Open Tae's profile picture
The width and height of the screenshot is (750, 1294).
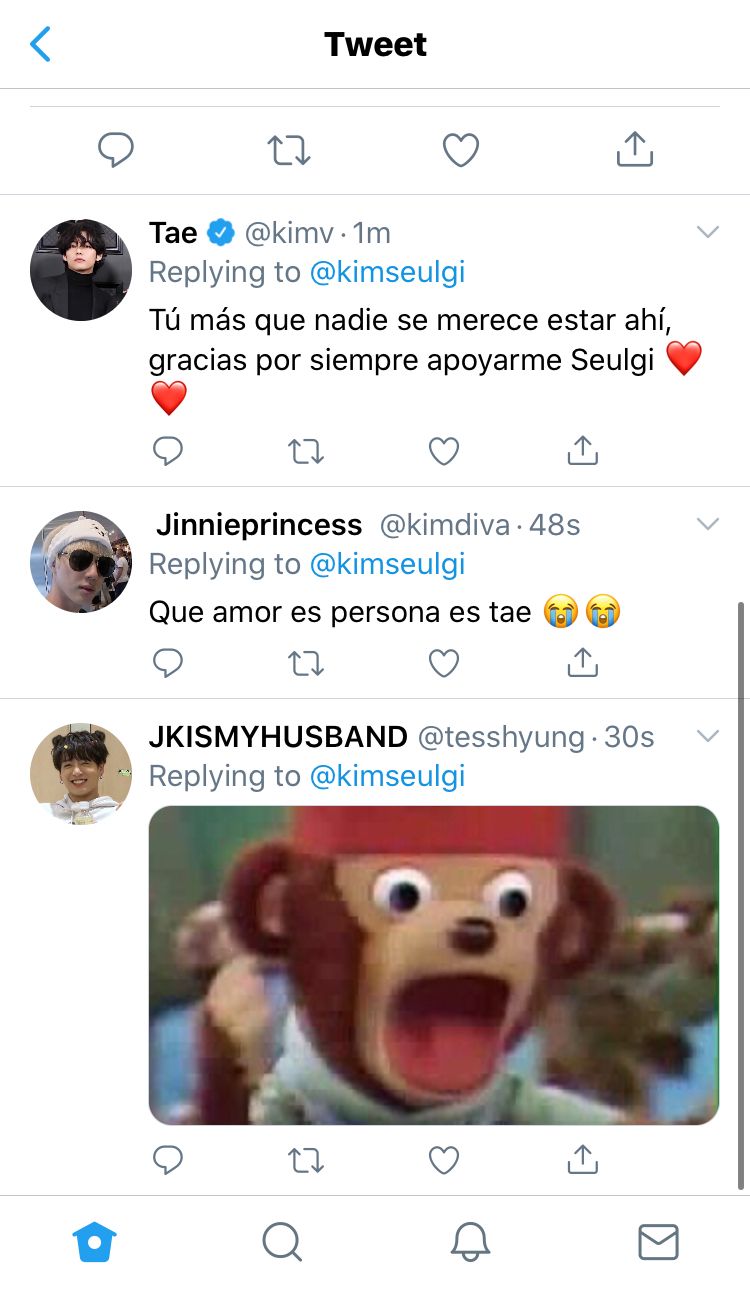pos(81,270)
